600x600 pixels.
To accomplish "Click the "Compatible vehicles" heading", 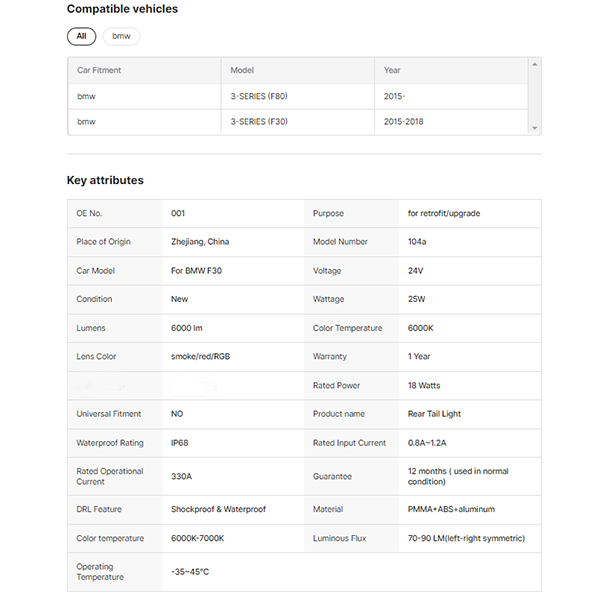I will coord(122,9).
